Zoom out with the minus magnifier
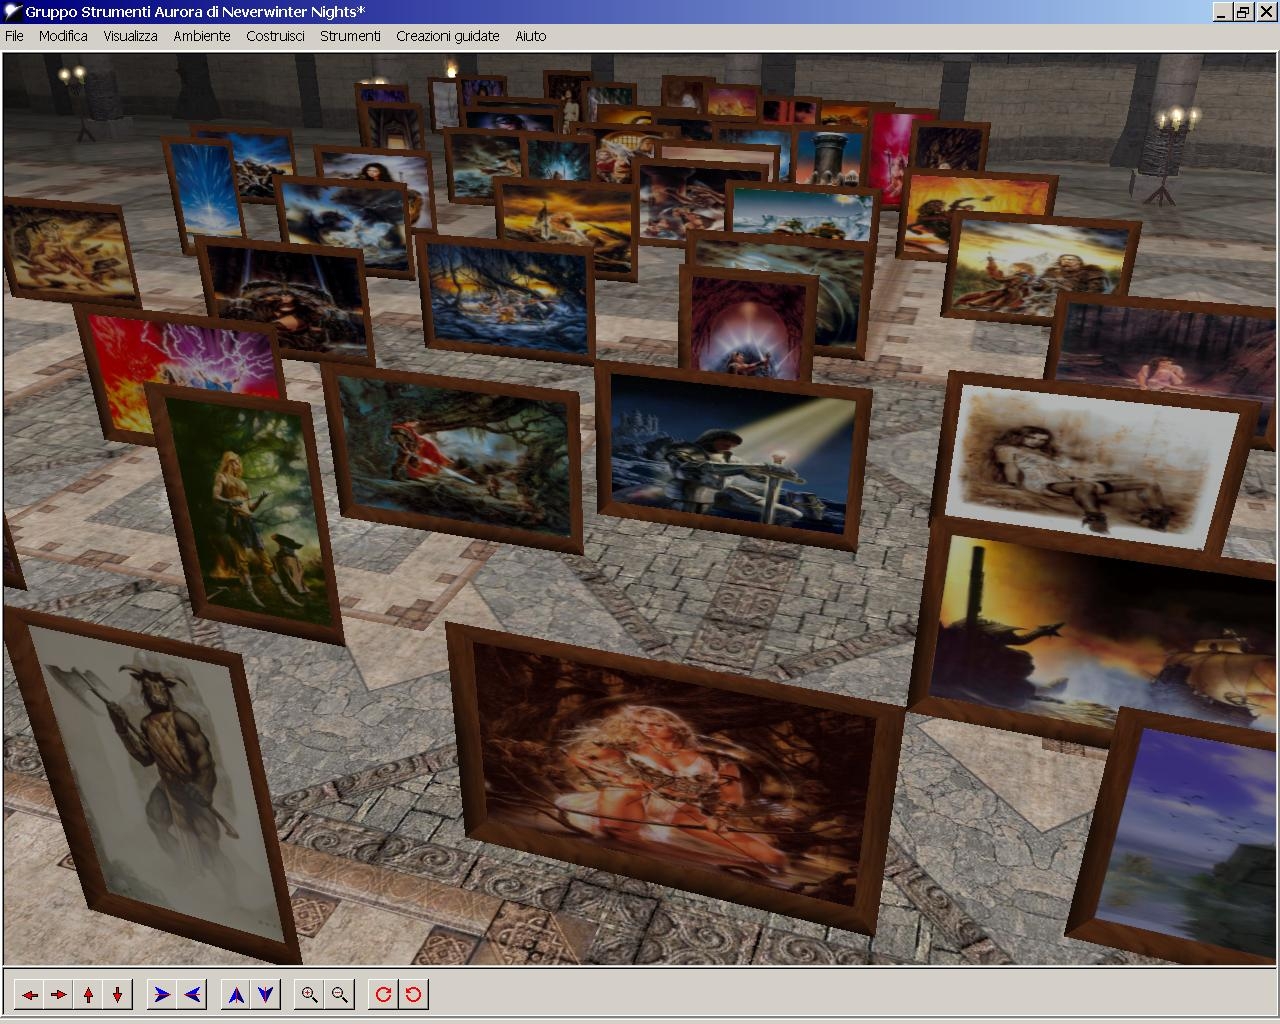Screen dimensions: 1280x1024 pyautogui.click(x=340, y=994)
